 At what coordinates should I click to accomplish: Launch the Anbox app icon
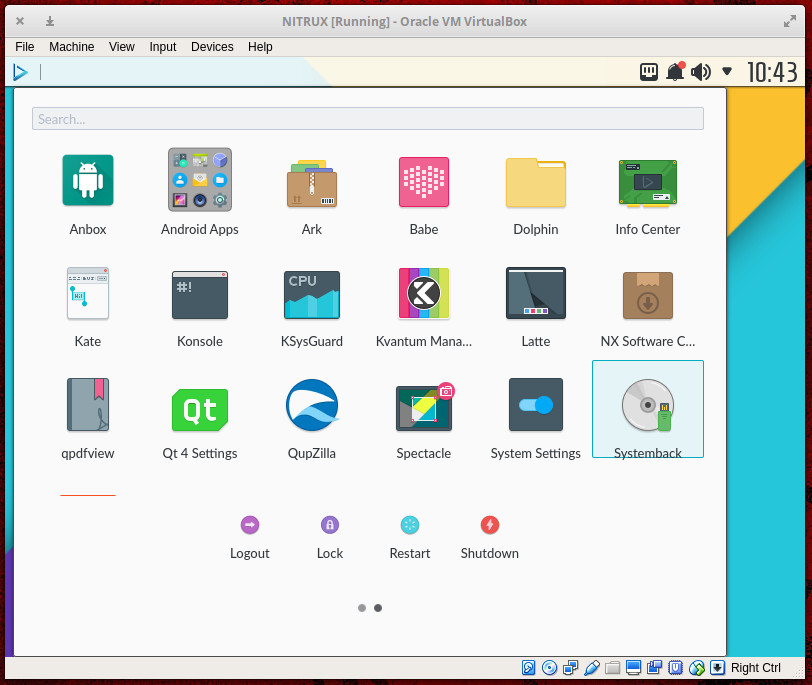click(88, 181)
